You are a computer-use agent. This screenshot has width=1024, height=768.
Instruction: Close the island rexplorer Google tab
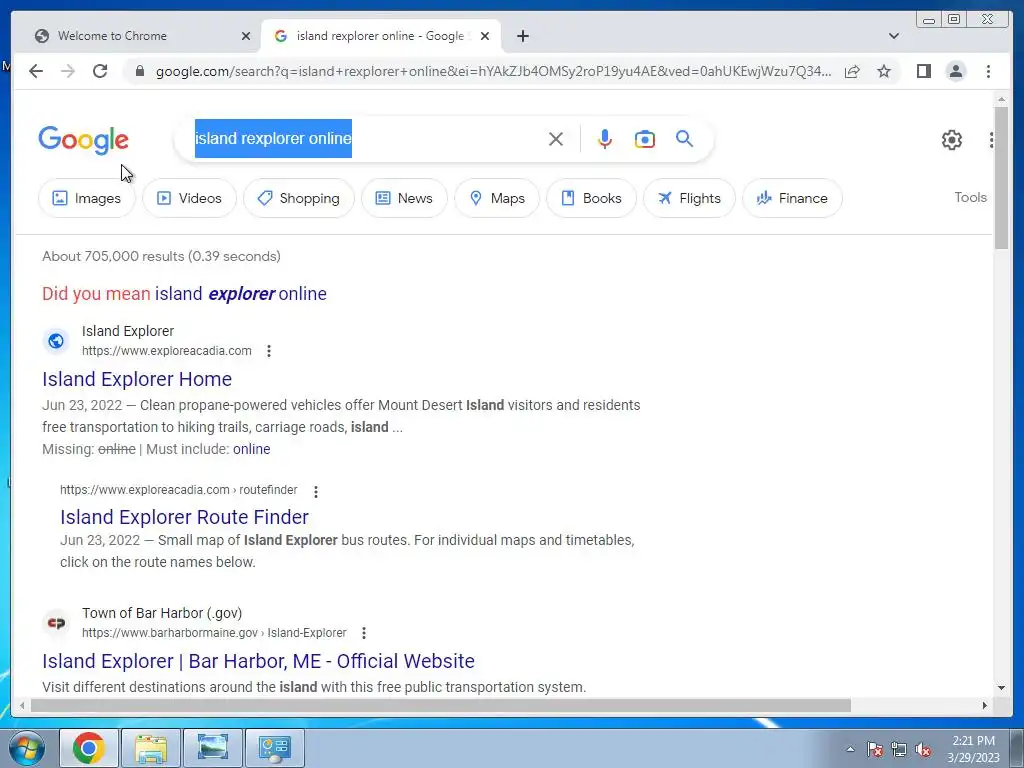tap(485, 36)
